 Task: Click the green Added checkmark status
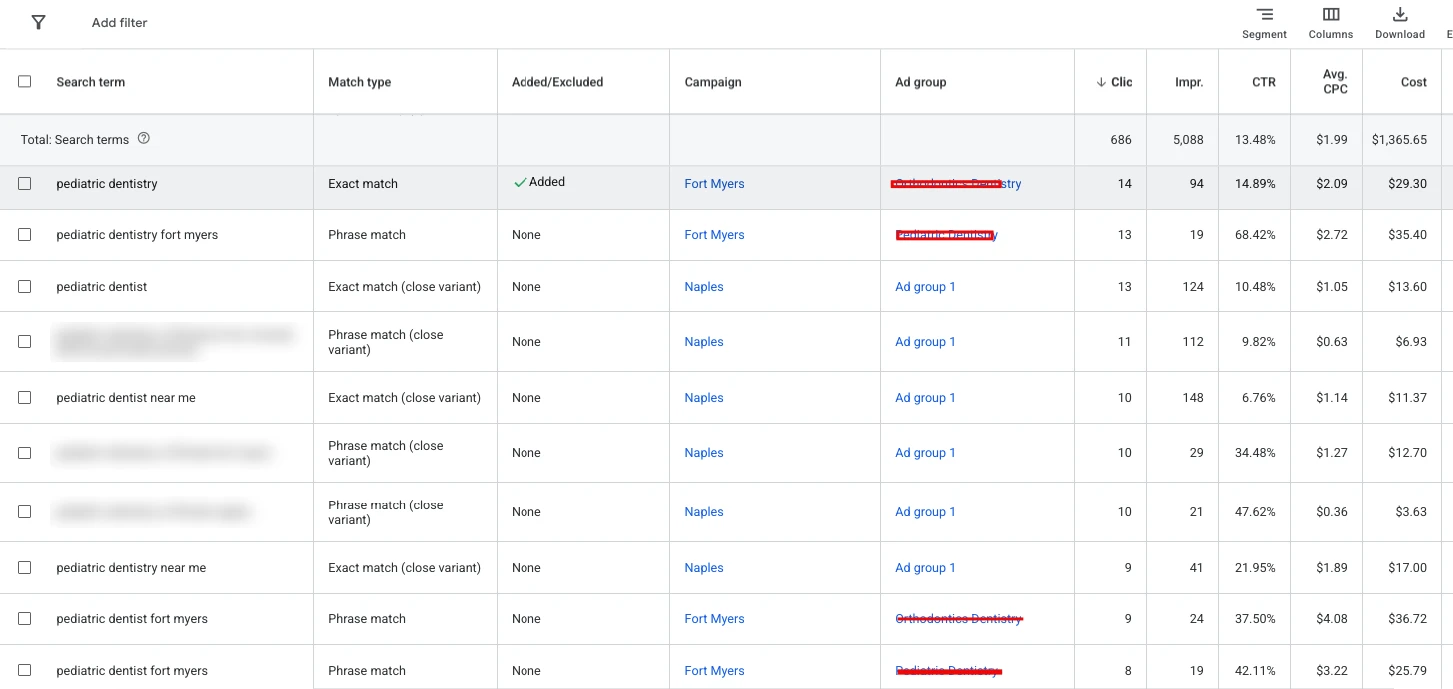(539, 182)
